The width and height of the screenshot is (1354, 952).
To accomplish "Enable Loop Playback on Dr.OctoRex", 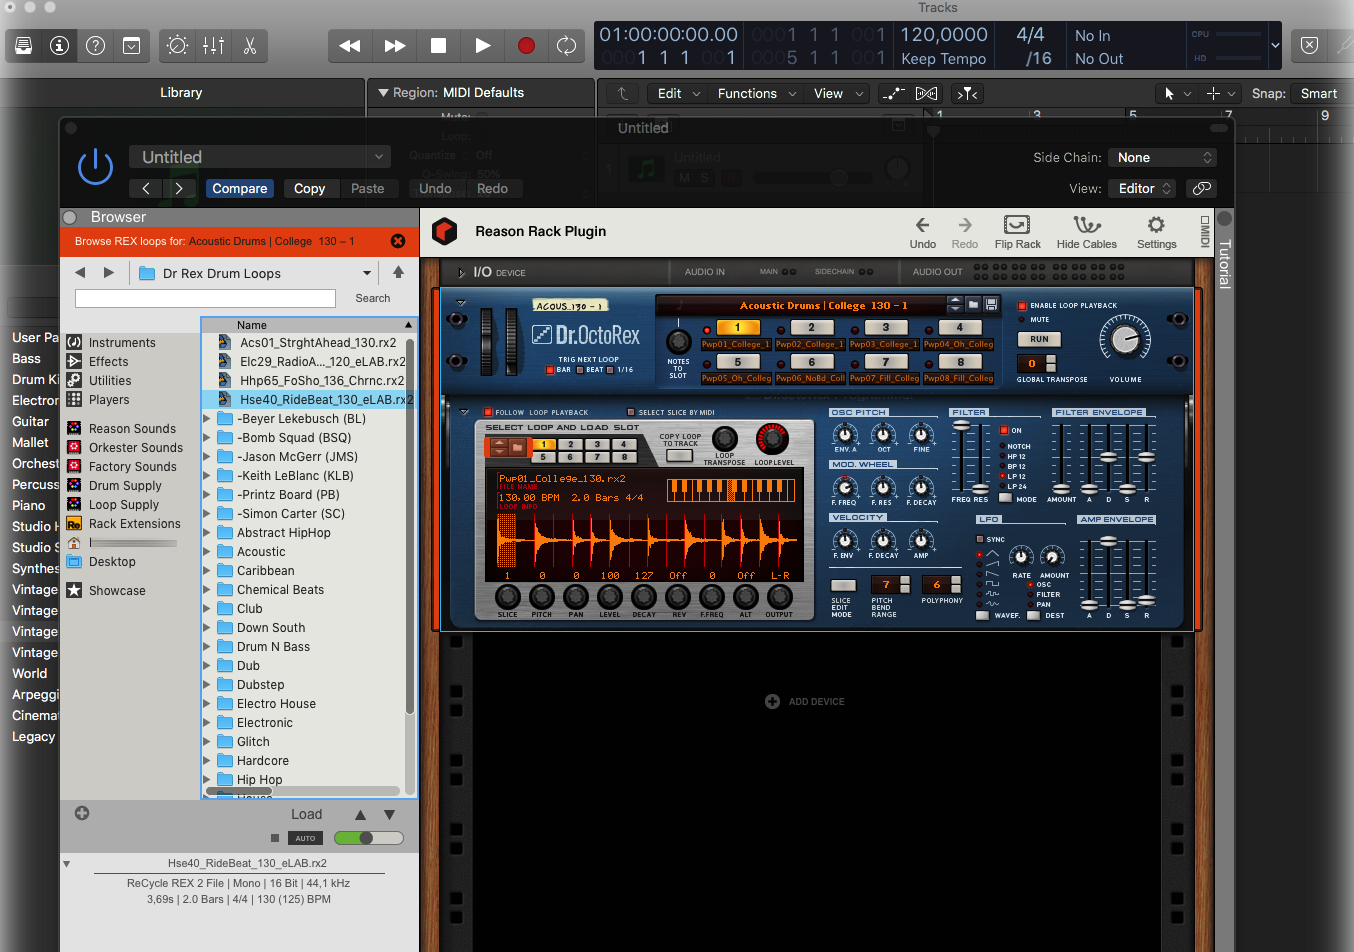I will point(1022,306).
